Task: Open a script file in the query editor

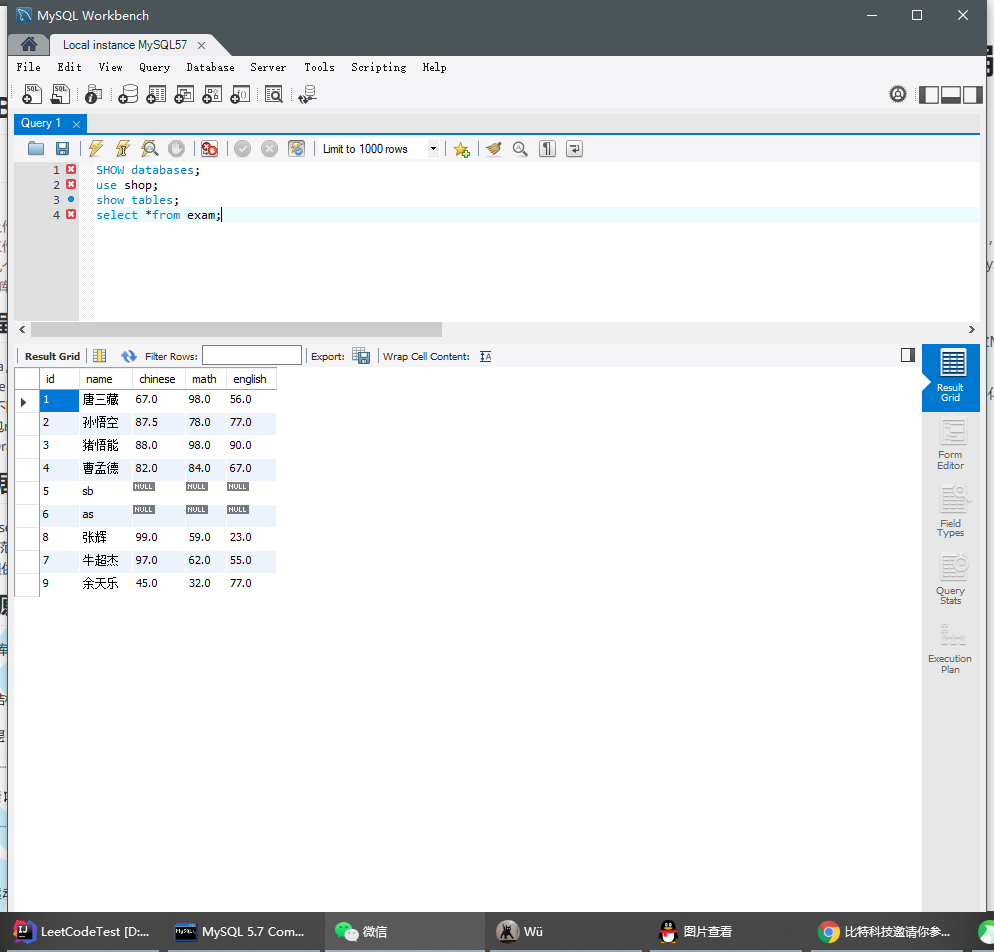Action: tap(36, 148)
